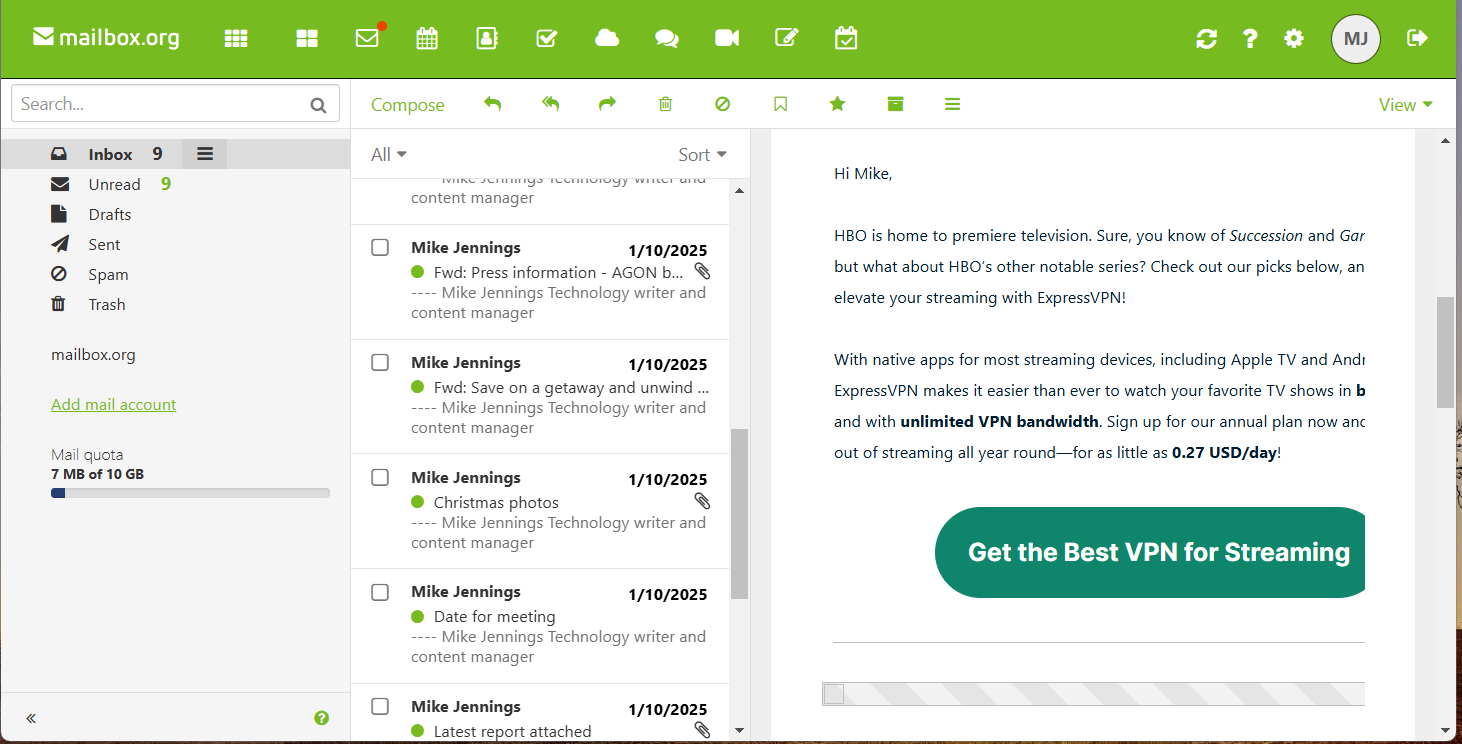Open the Trash folder
Screen dimensions: 1462x744
point(107,304)
